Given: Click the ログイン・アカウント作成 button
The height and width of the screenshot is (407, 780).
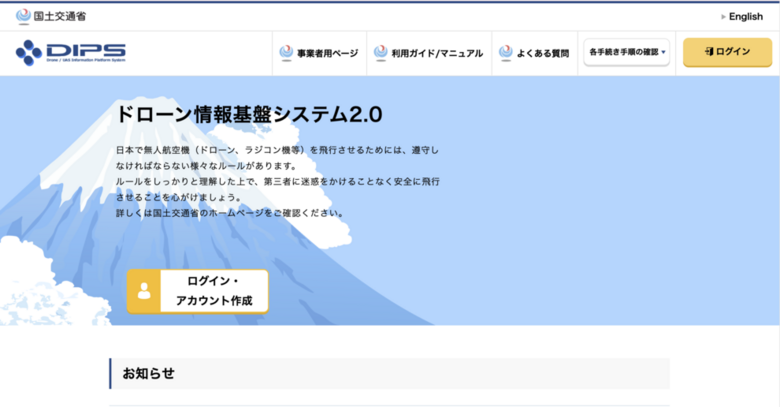Looking at the screenshot, I should click(x=214, y=291).
